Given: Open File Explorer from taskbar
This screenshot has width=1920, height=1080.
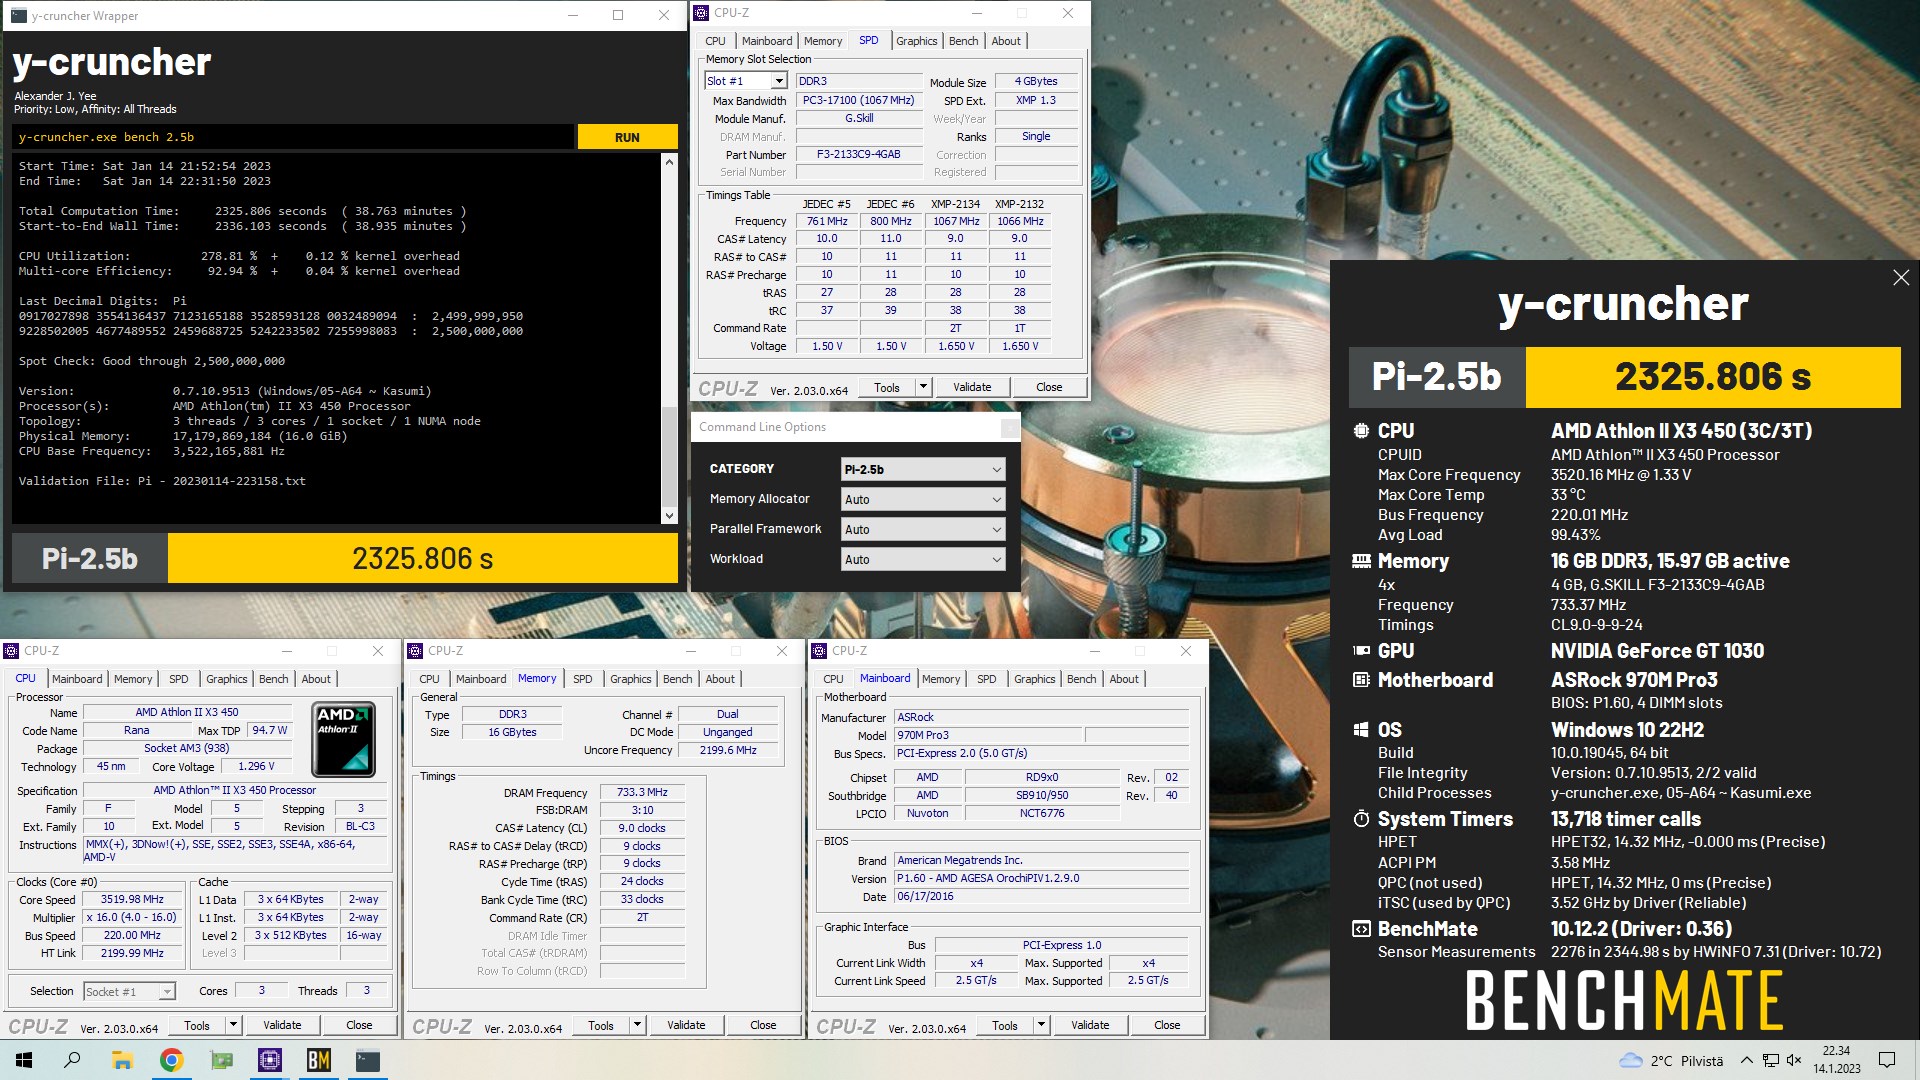Looking at the screenshot, I should [122, 1060].
